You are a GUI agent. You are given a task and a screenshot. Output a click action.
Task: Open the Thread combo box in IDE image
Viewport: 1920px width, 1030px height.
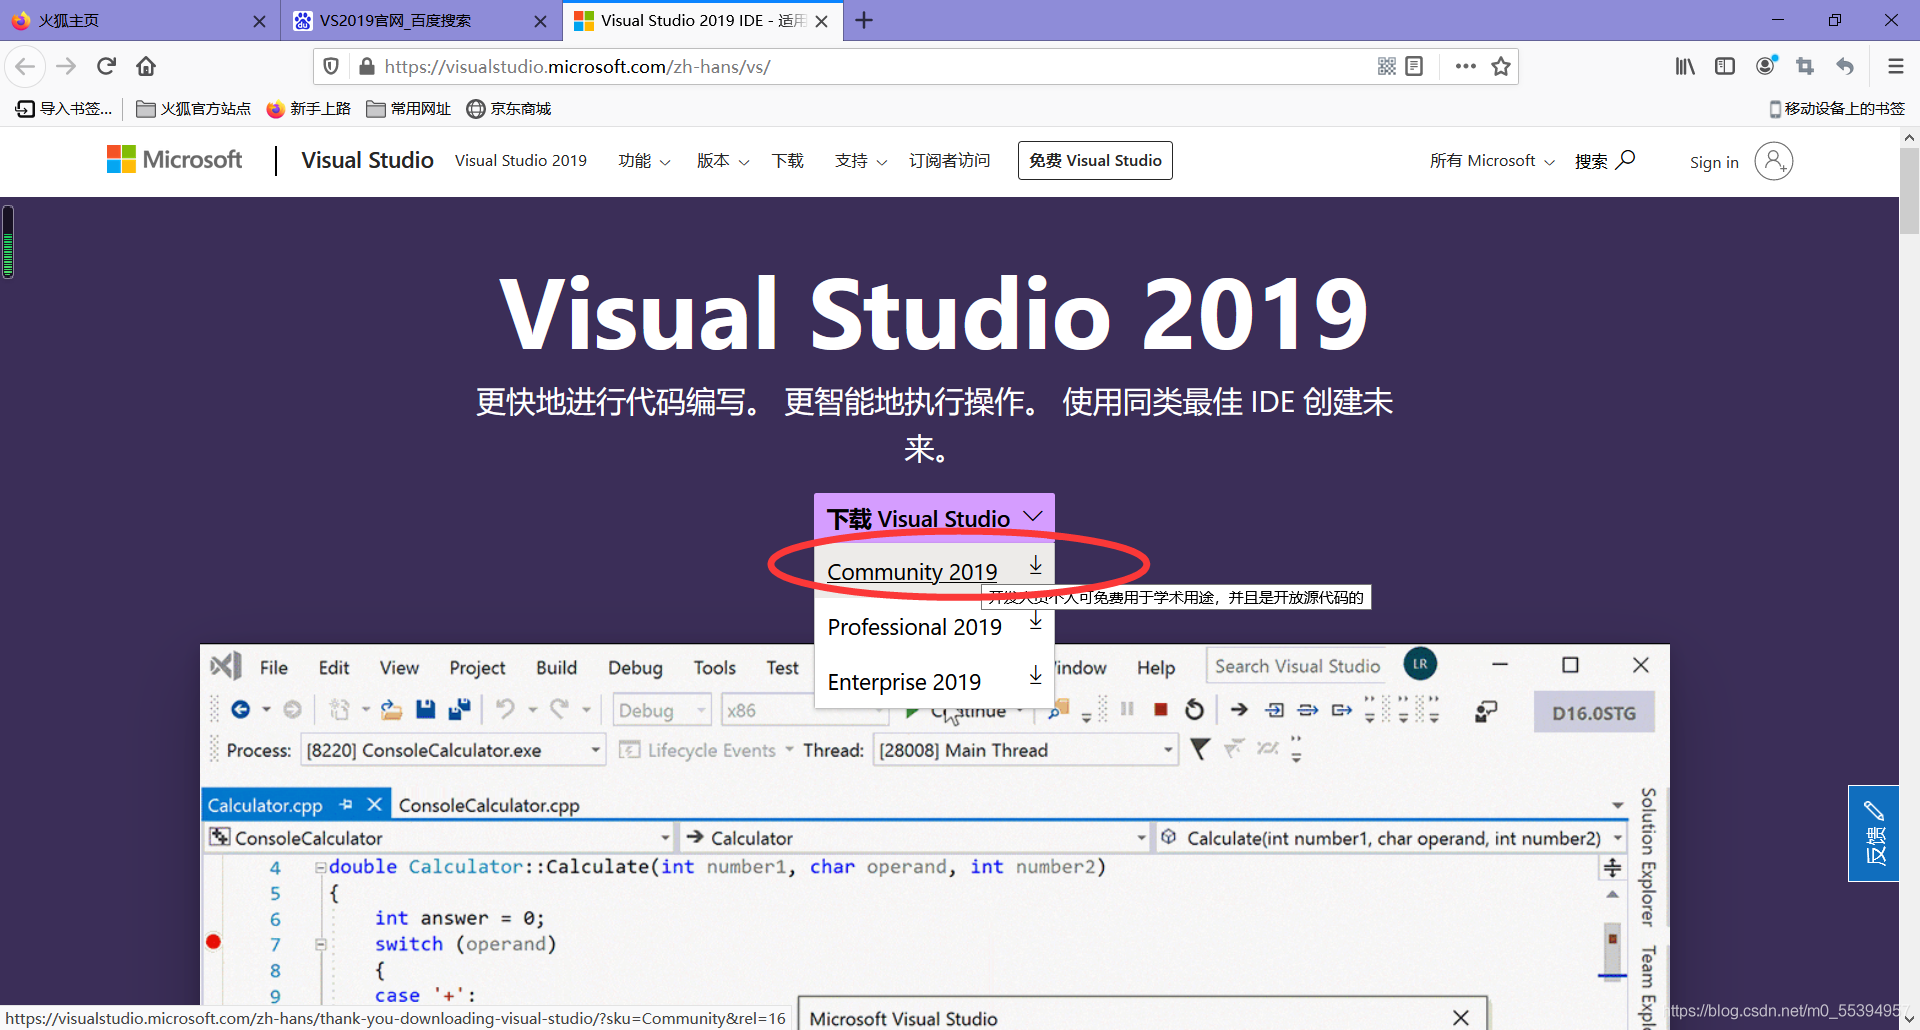coord(1026,750)
